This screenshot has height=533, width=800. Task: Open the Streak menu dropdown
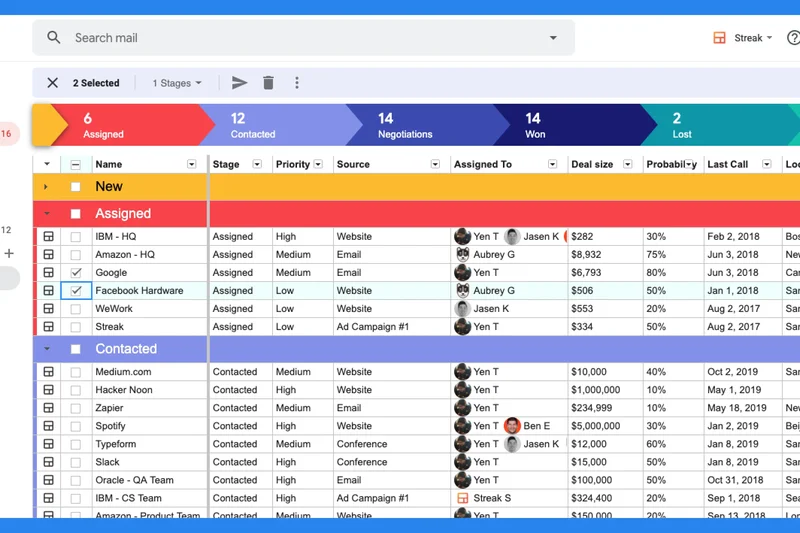[753, 38]
